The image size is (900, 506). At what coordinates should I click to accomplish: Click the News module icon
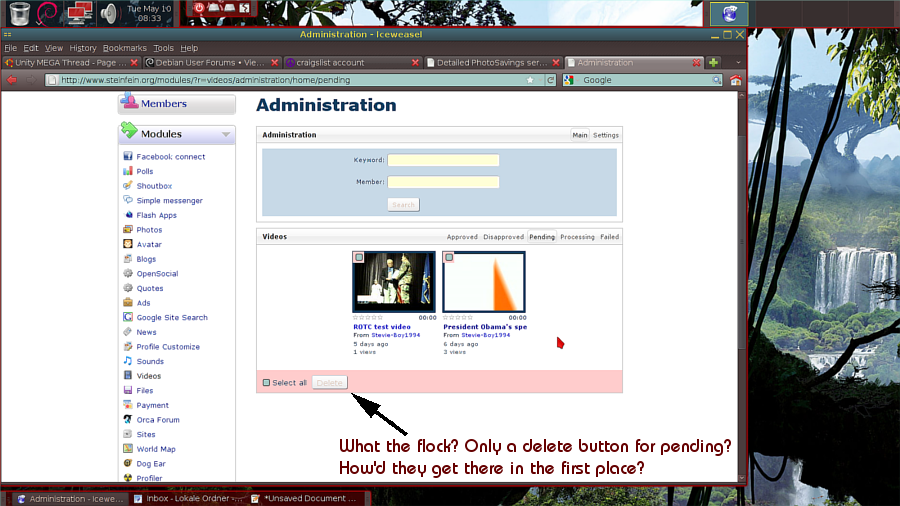(127, 332)
